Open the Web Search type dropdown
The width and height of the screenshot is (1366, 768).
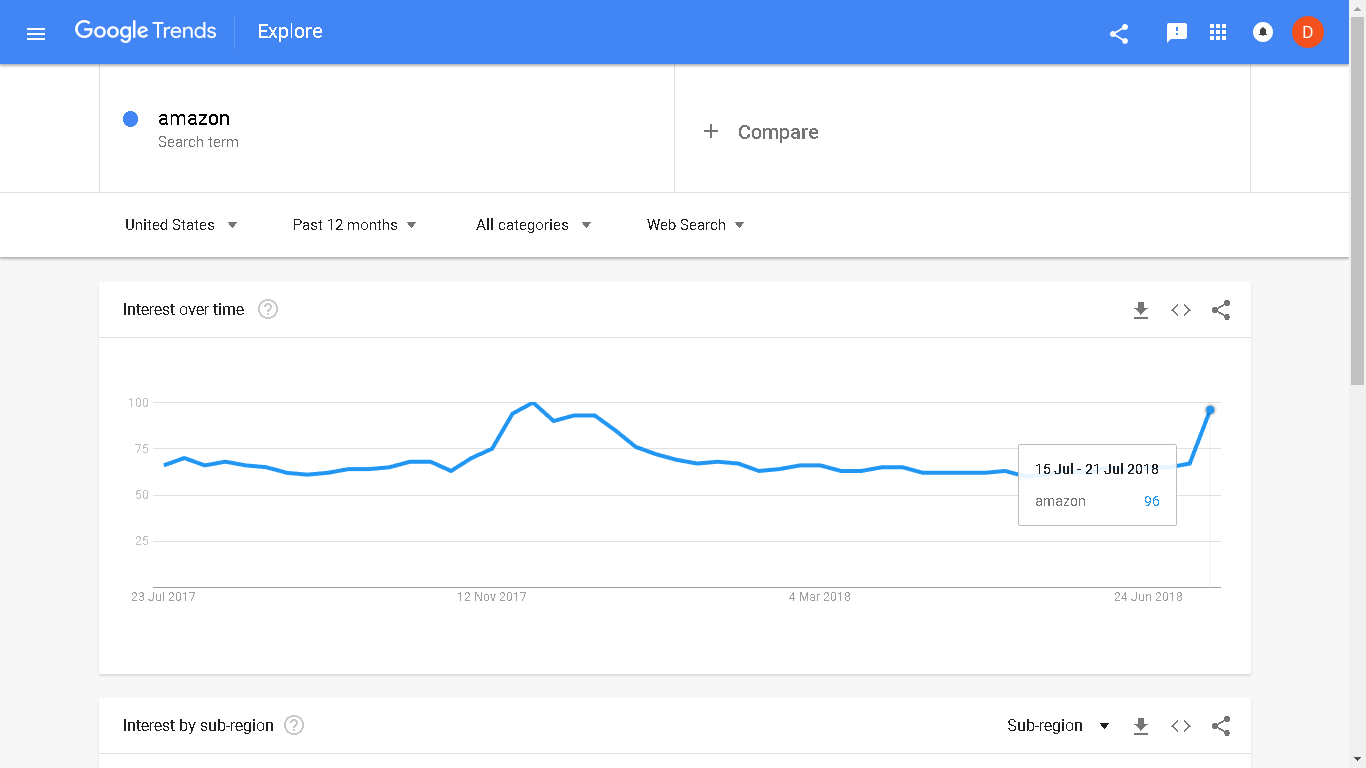click(x=695, y=225)
